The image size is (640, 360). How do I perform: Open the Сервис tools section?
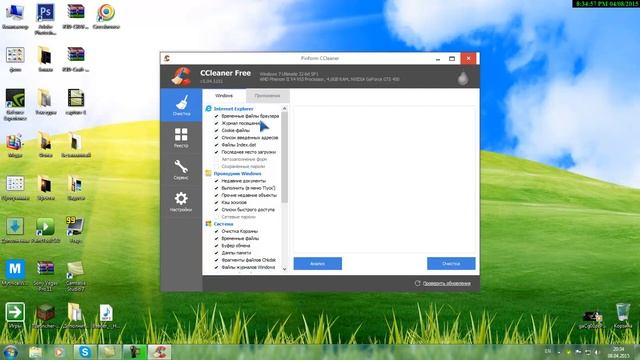(x=181, y=170)
